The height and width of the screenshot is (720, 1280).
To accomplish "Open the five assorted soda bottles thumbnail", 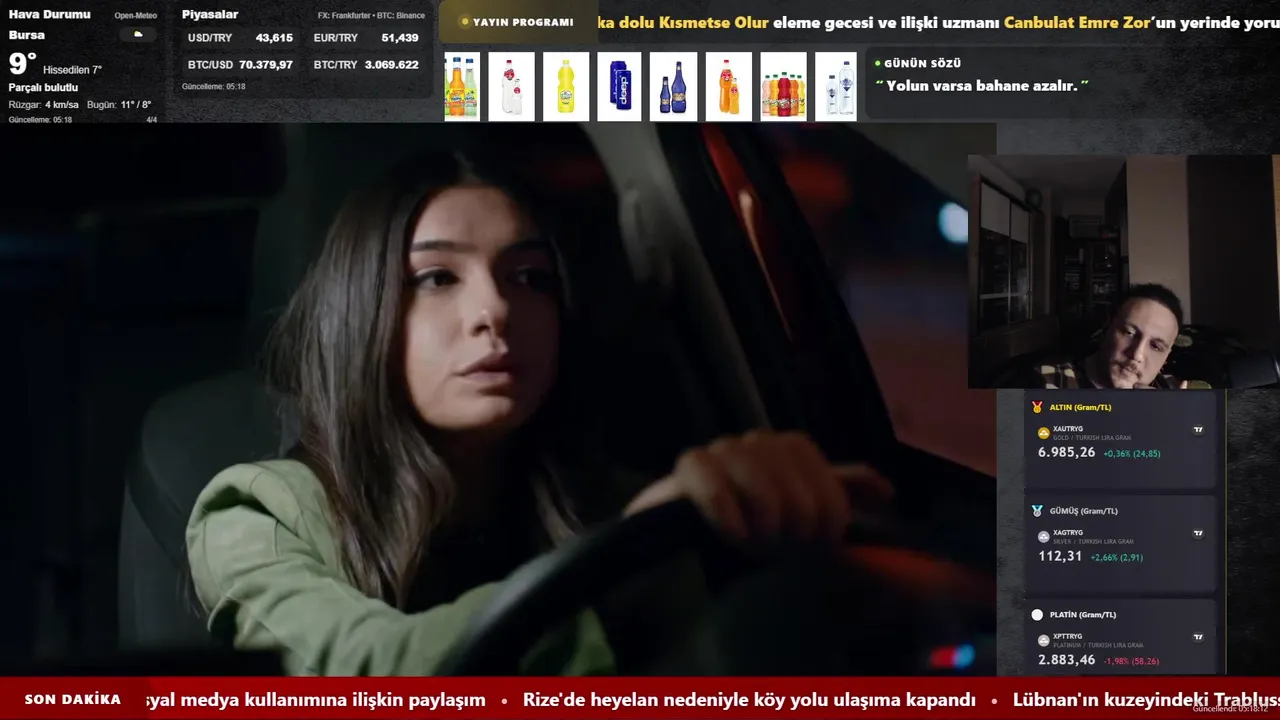I will (x=783, y=87).
